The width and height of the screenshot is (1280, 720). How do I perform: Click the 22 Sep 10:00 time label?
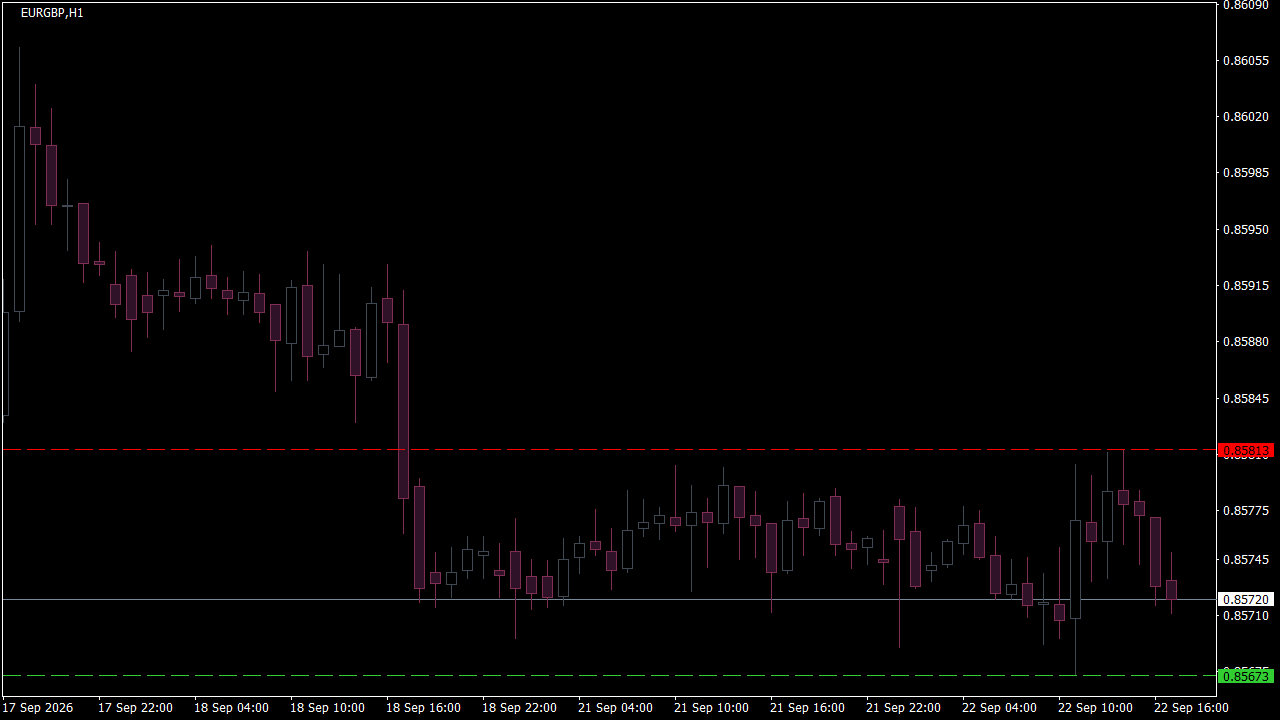point(1095,708)
